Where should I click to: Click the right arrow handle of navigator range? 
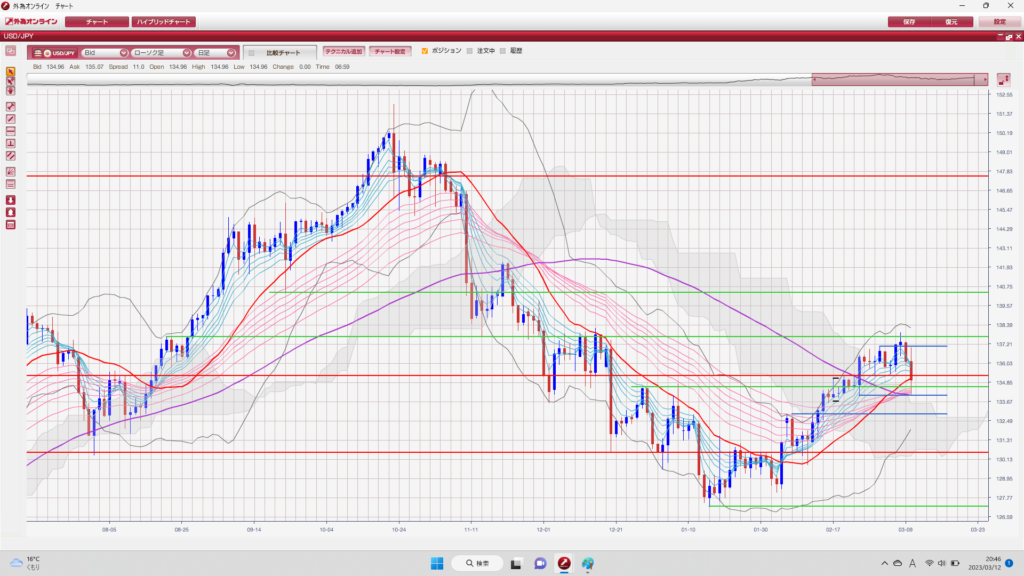(x=985, y=80)
